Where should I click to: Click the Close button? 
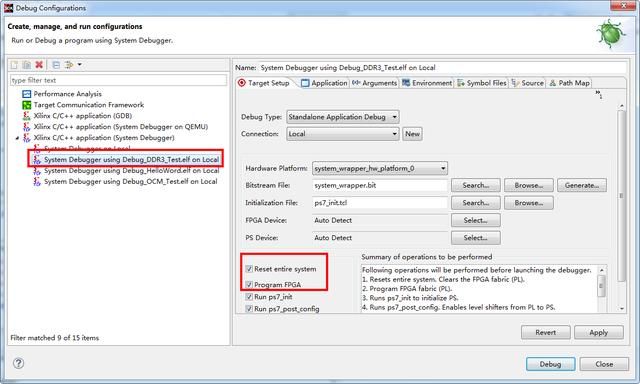pyautogui.click(x=604, y=364)
